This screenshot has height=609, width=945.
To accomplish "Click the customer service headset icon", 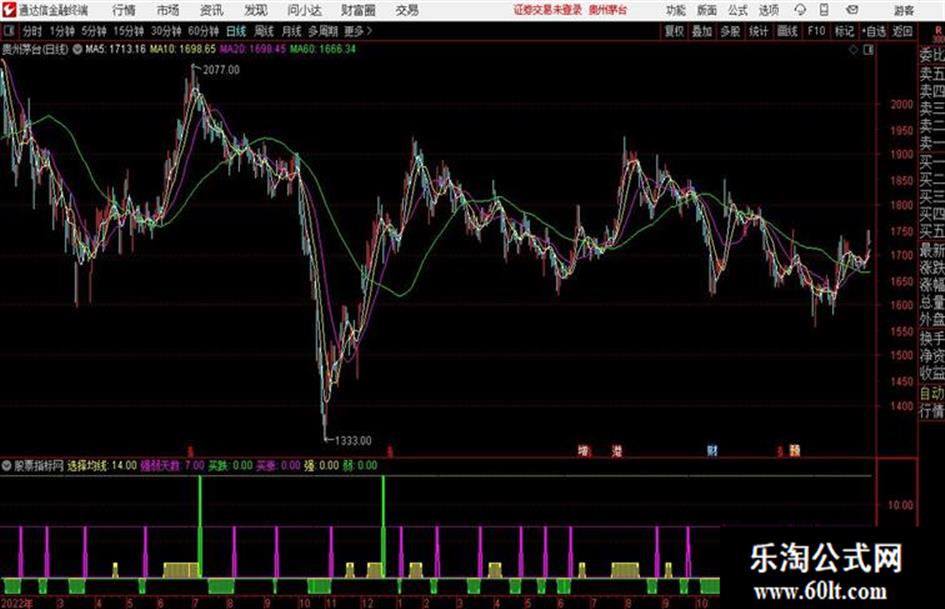I will point(800,10).
